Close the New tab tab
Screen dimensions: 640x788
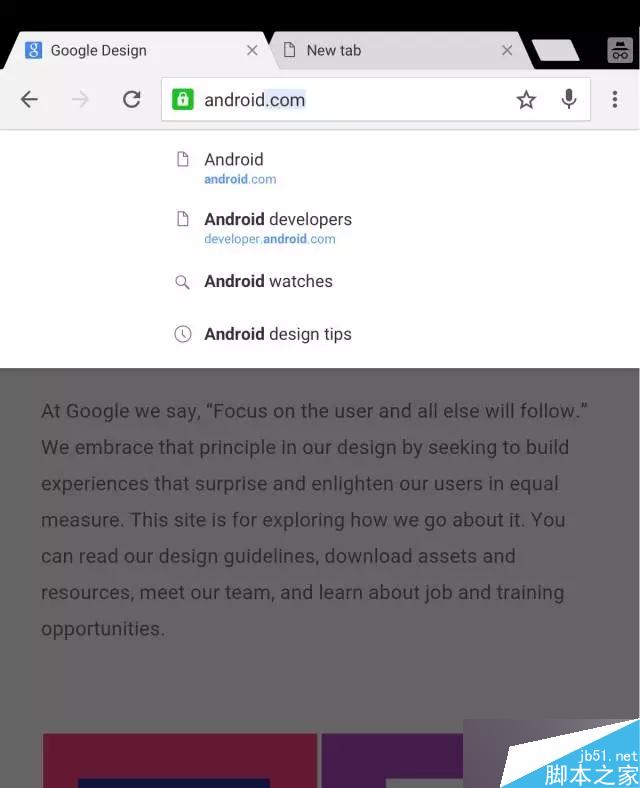[507, 50]
